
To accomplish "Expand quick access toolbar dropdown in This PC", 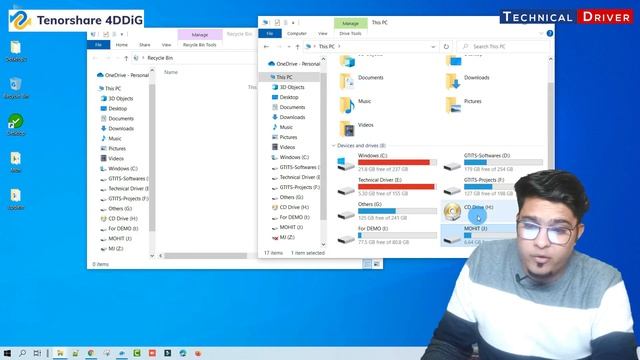I will pos(293,22).
